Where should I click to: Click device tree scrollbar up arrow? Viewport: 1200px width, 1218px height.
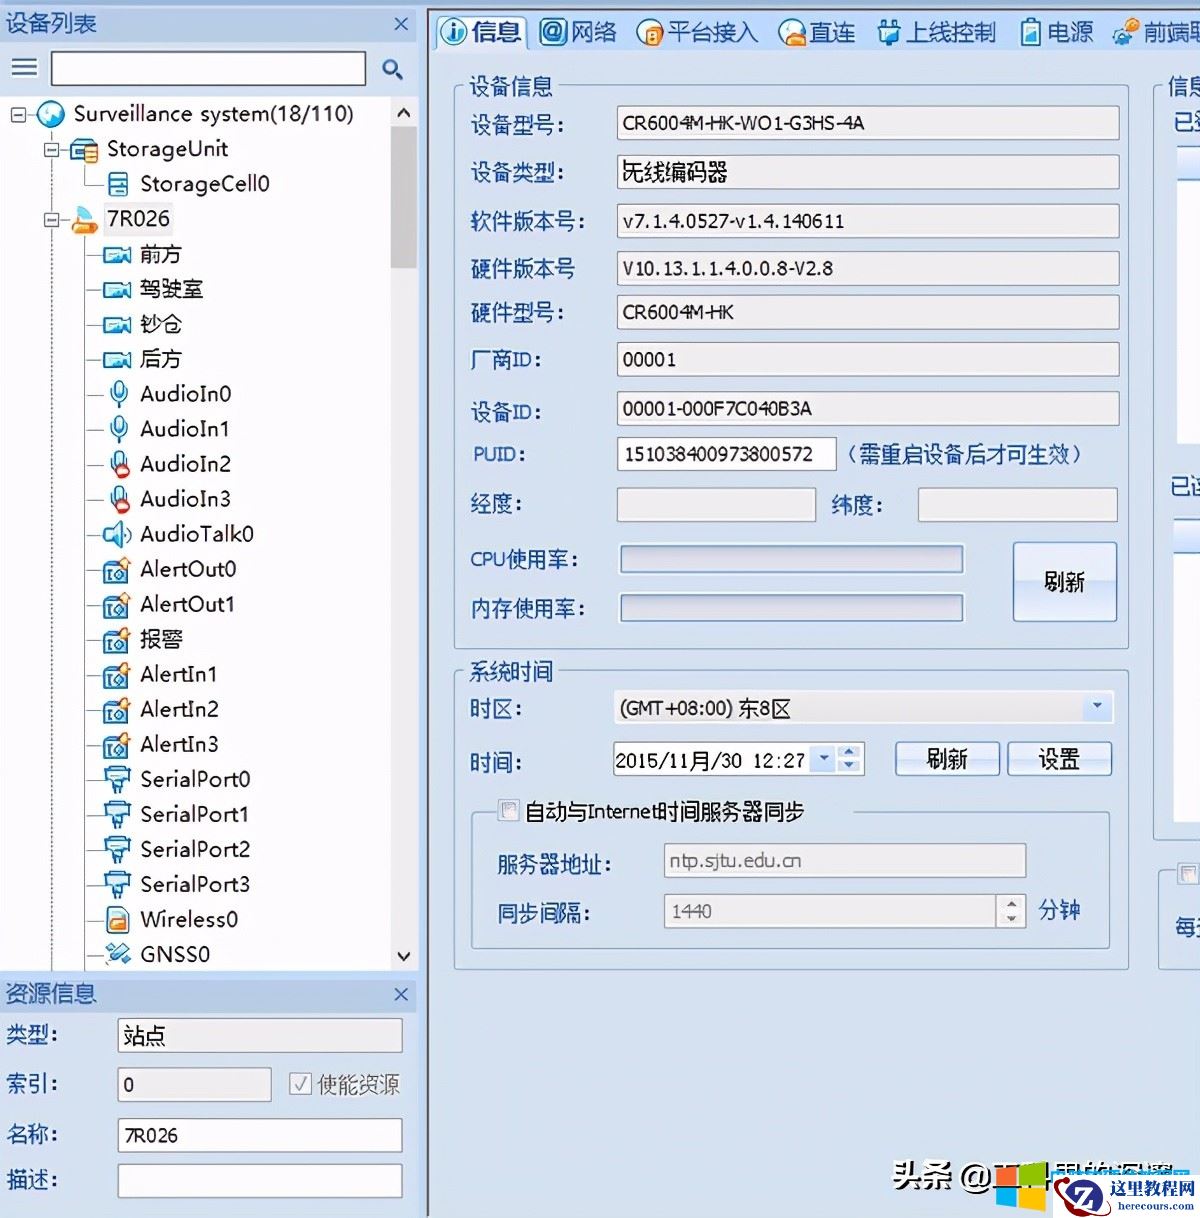[404, 113]
